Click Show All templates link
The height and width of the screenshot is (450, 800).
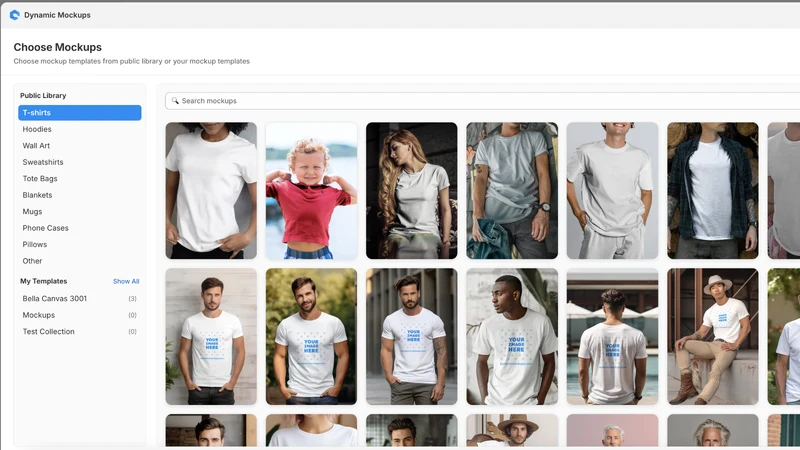126,281
